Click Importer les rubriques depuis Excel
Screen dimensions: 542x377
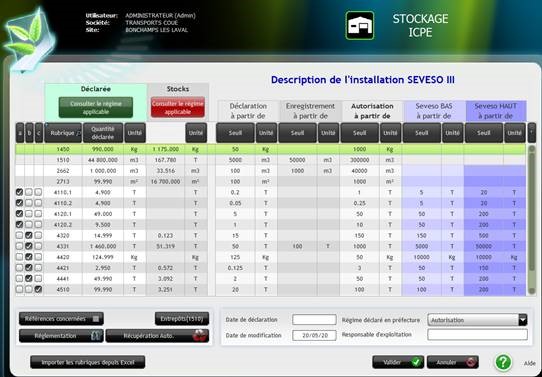pyautogui.click(x=88, y=362)
